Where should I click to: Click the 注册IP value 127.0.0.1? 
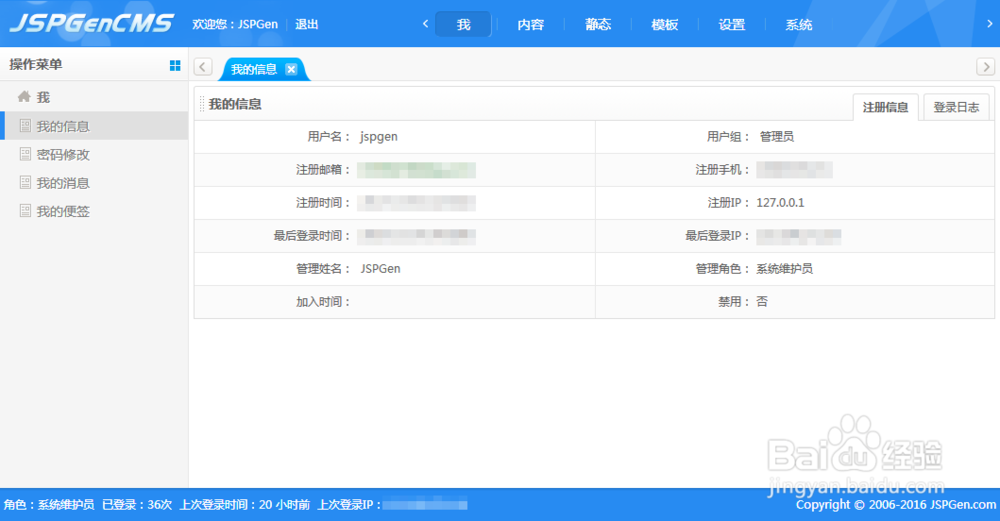[x=780, y=203]
